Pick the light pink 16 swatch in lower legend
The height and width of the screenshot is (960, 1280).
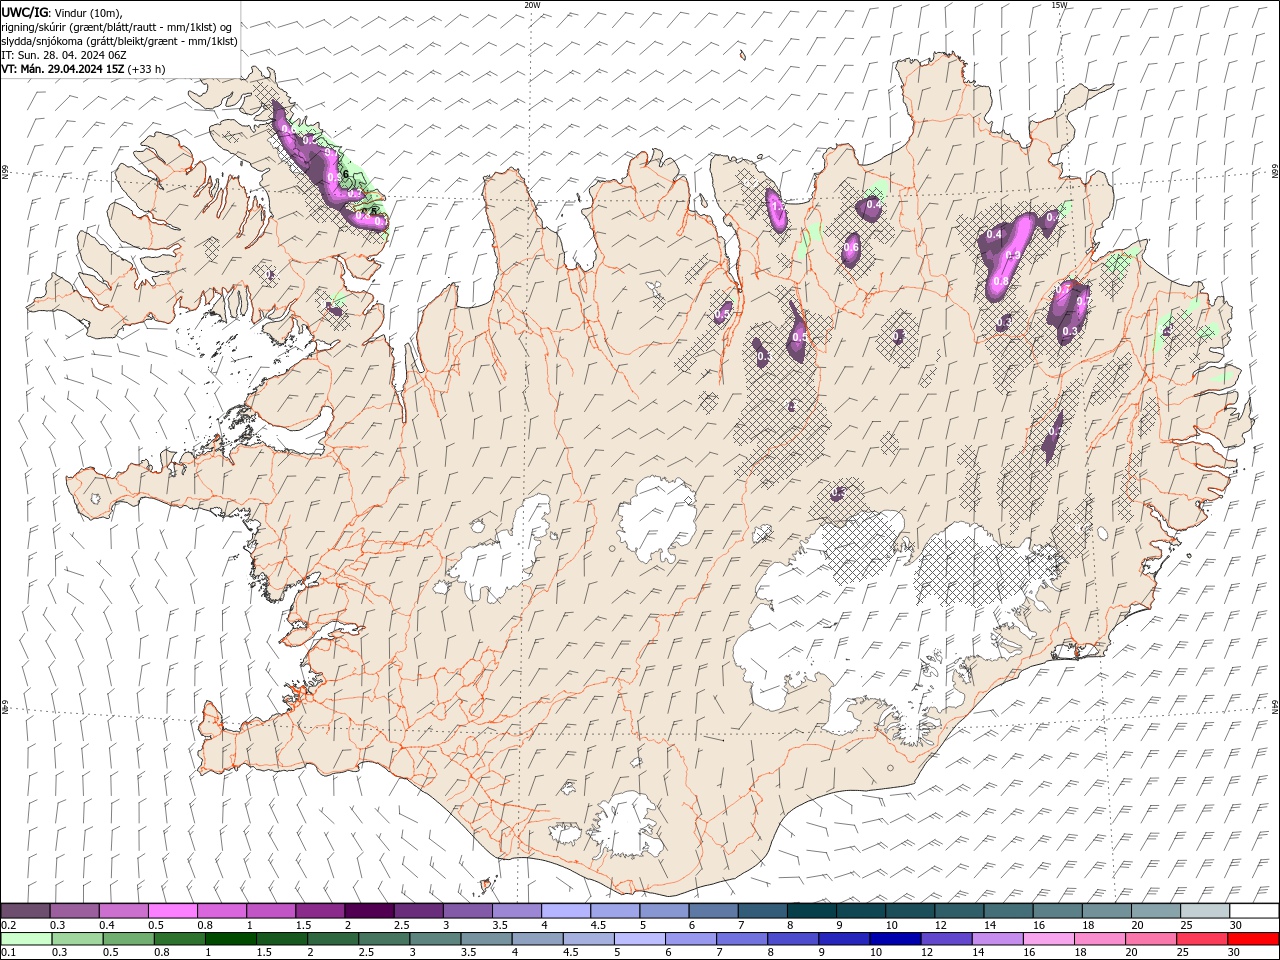point(1047,938)
